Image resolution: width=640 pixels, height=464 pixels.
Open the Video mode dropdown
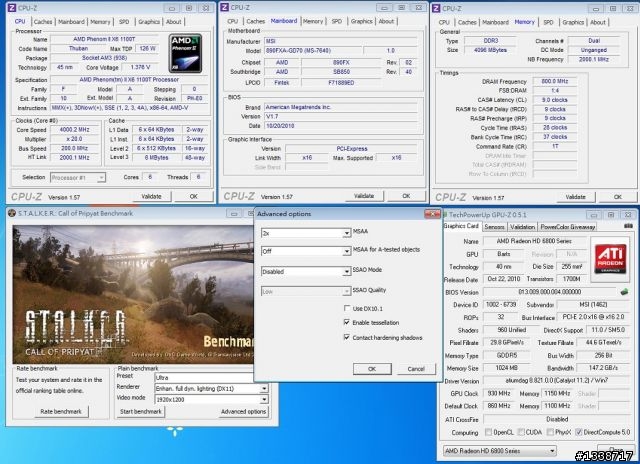[211, 400]
